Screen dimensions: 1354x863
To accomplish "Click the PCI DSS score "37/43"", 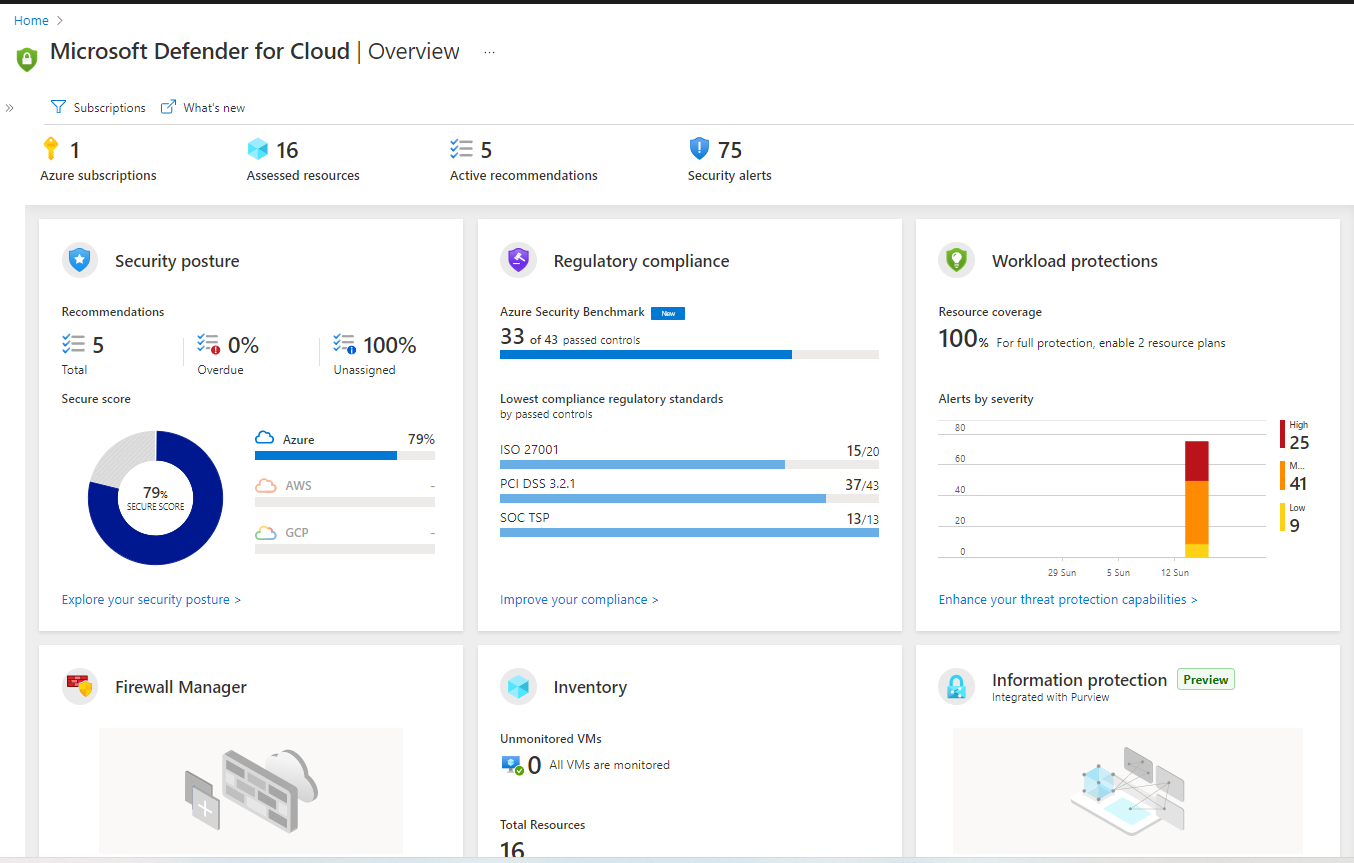I will coord(862,485).
